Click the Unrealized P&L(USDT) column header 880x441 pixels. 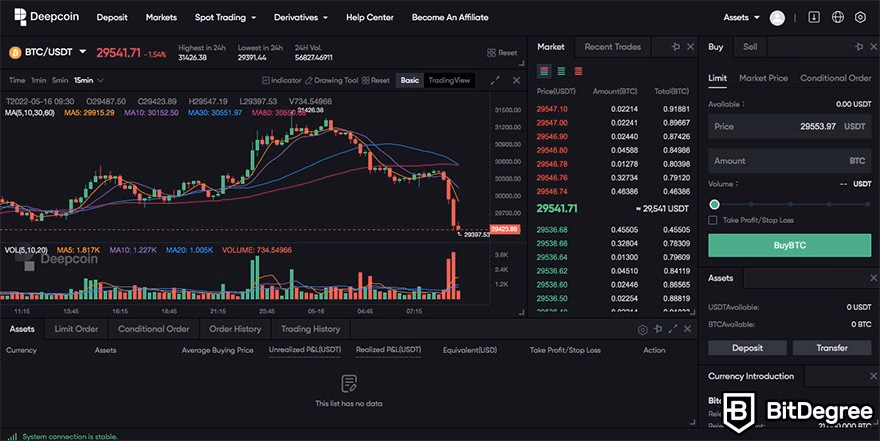click(305, 350)
